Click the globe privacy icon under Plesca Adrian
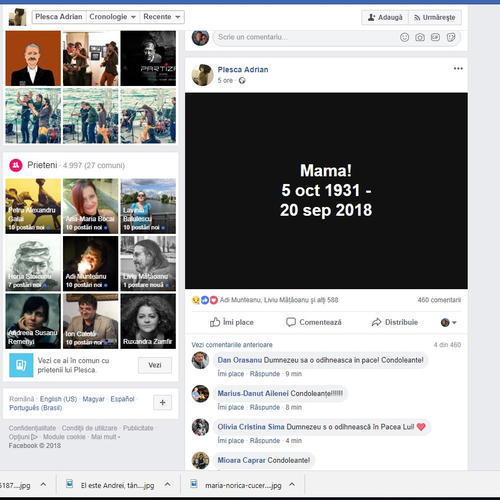The width and height of the screenshot is (500, 500). (242, 80)
